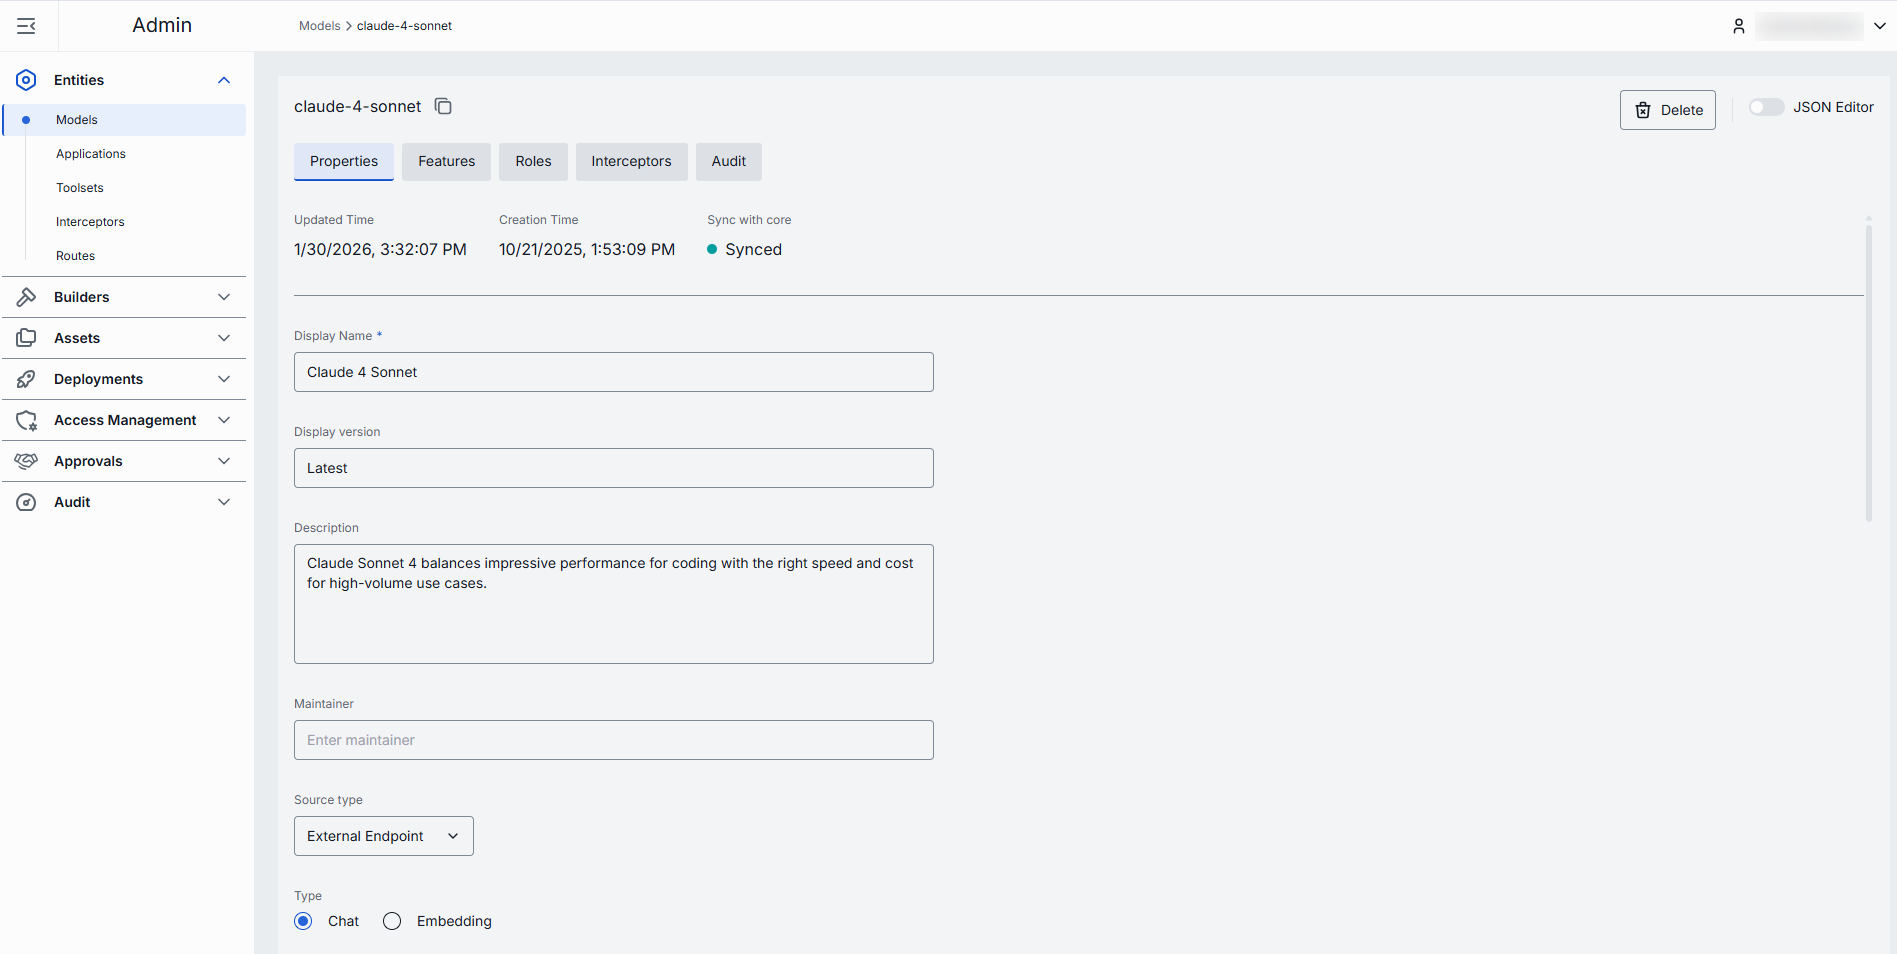Collapse the sidebar with the hamburger icon
The height and width of the screenshot is (954, 1897).
click(x=27, y=26)
